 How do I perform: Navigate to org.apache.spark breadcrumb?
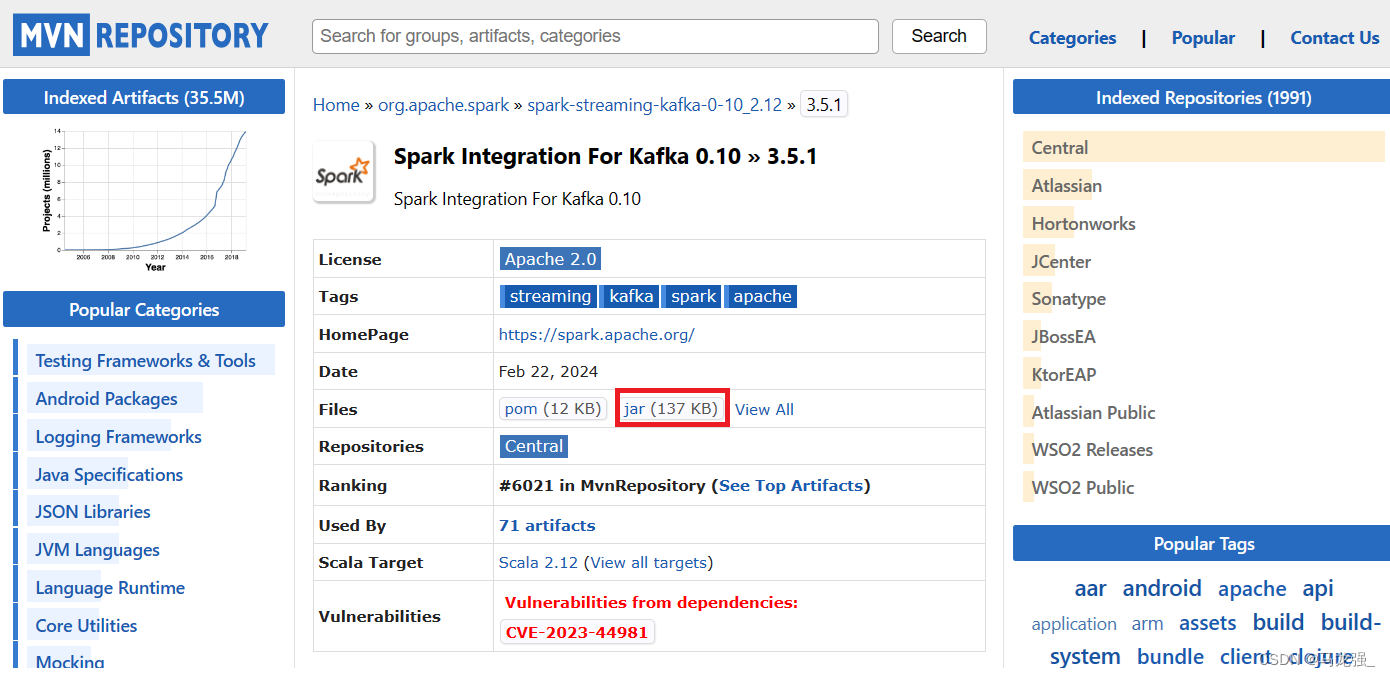(444, 105)
